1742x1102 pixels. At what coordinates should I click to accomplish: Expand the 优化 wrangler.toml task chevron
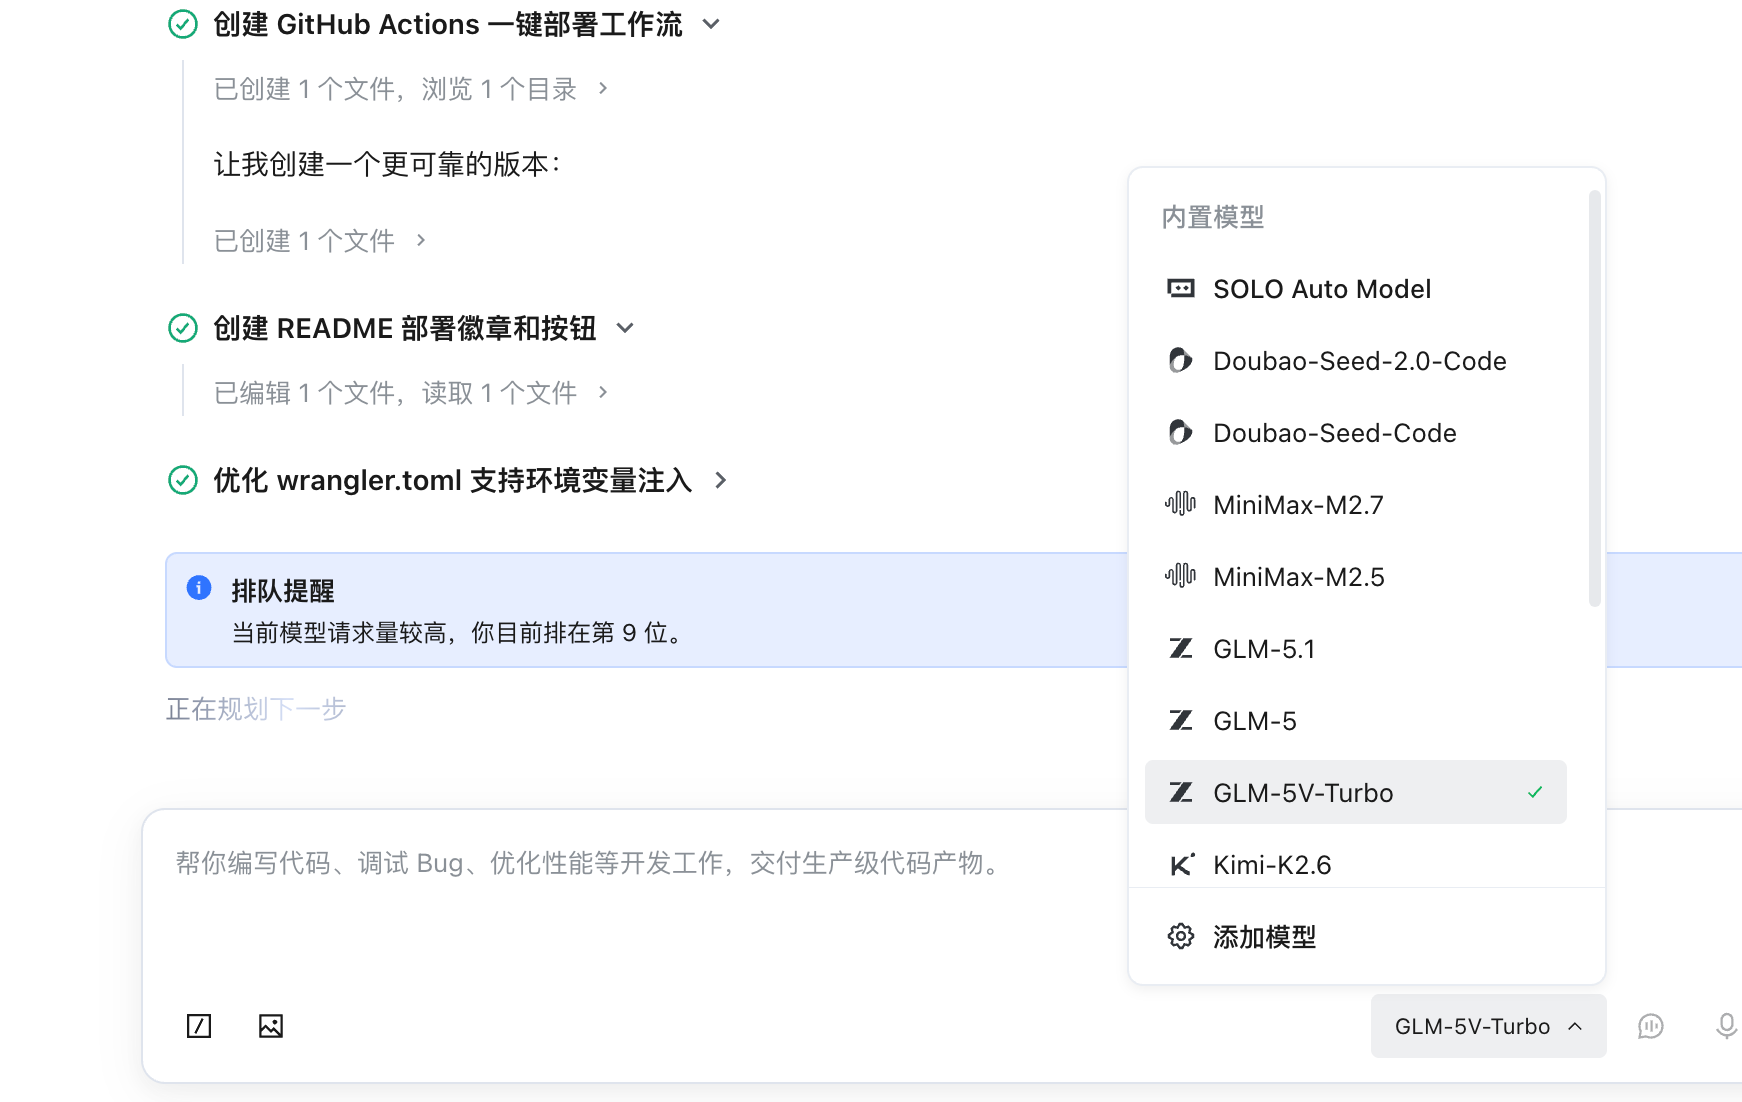721,481
